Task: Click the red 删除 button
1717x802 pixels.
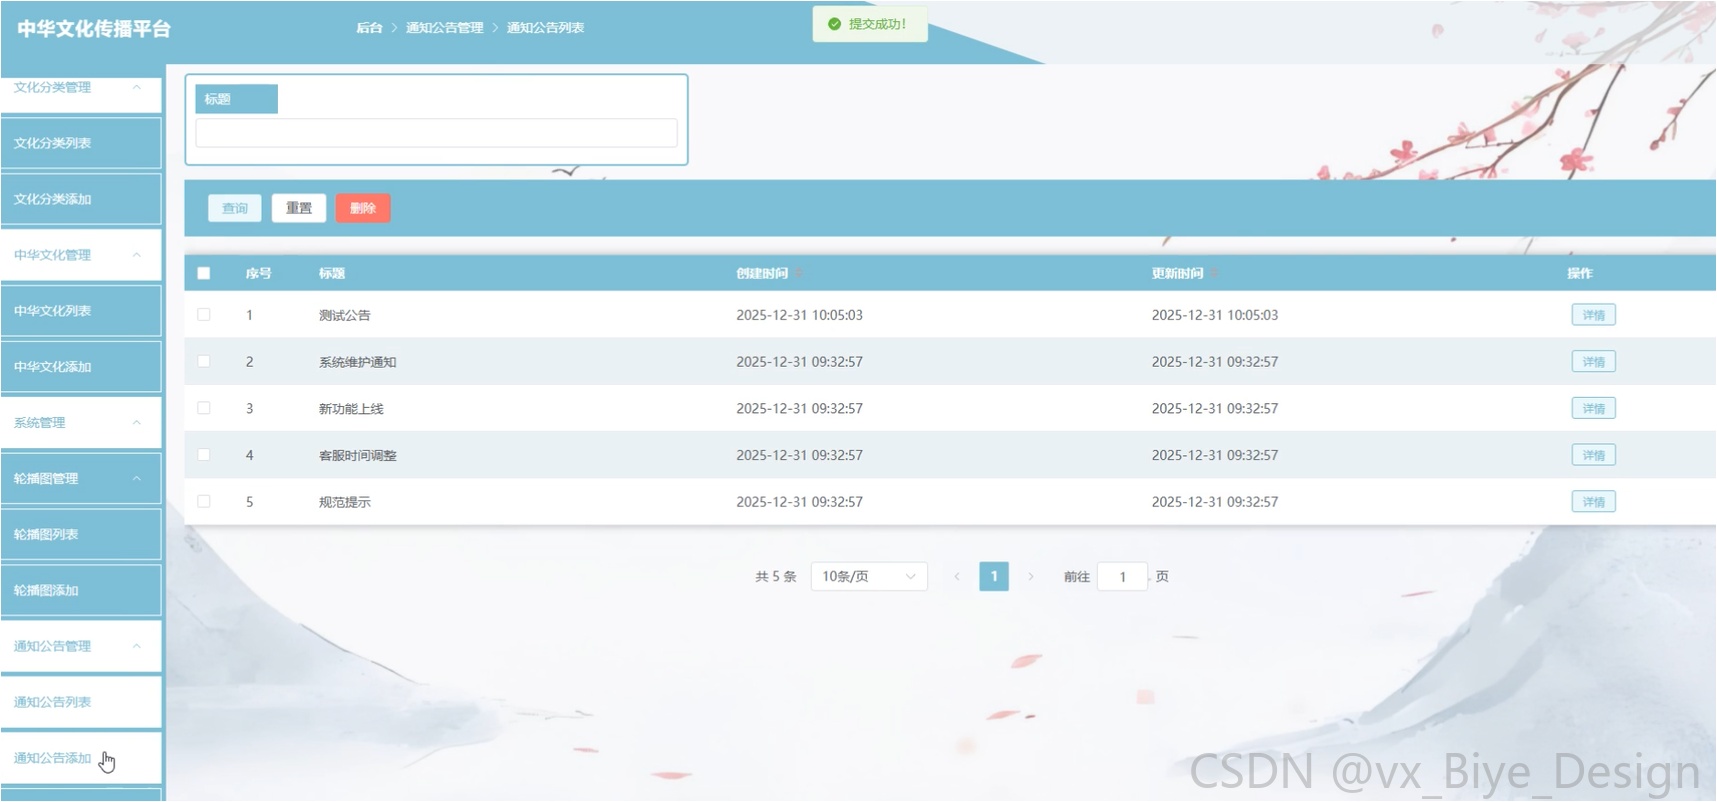Action: click(363, 208)
